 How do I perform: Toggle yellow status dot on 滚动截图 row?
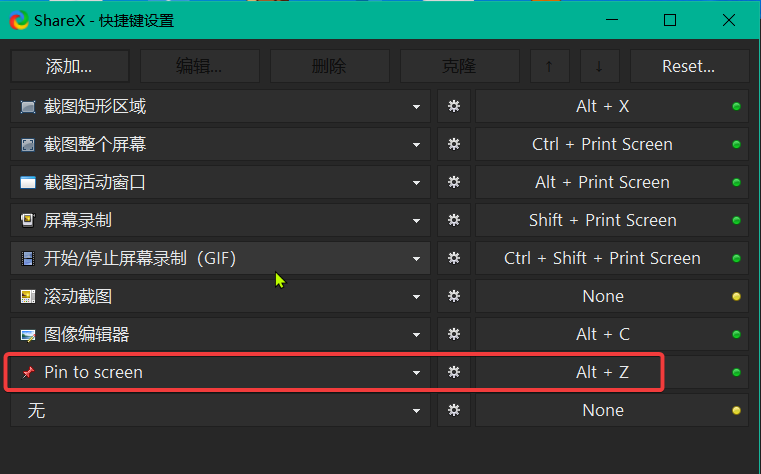pos(736,296)
